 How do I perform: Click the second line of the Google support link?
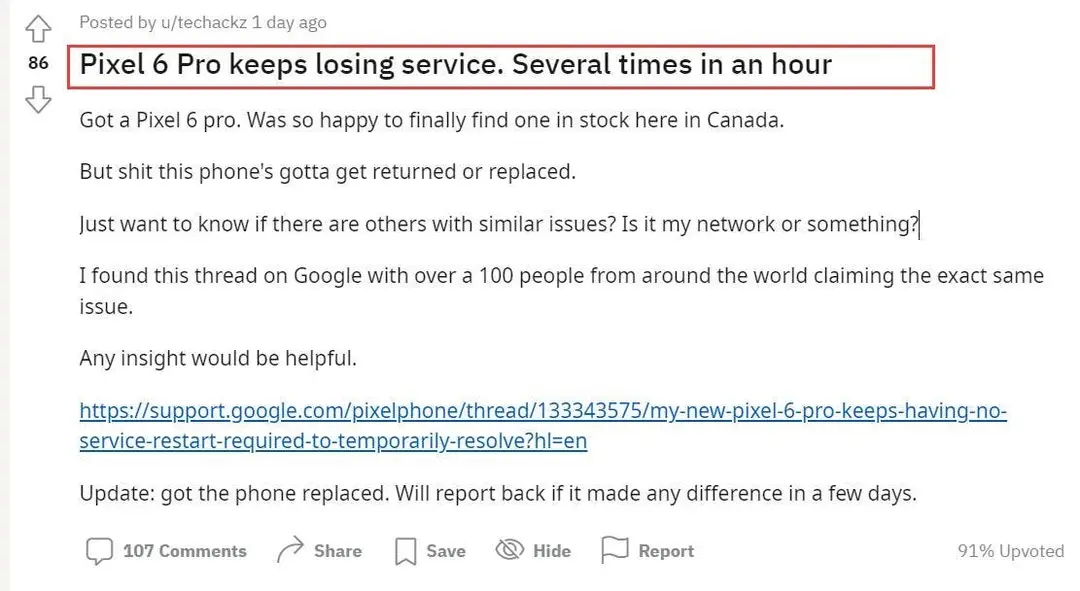click(333, 441)
